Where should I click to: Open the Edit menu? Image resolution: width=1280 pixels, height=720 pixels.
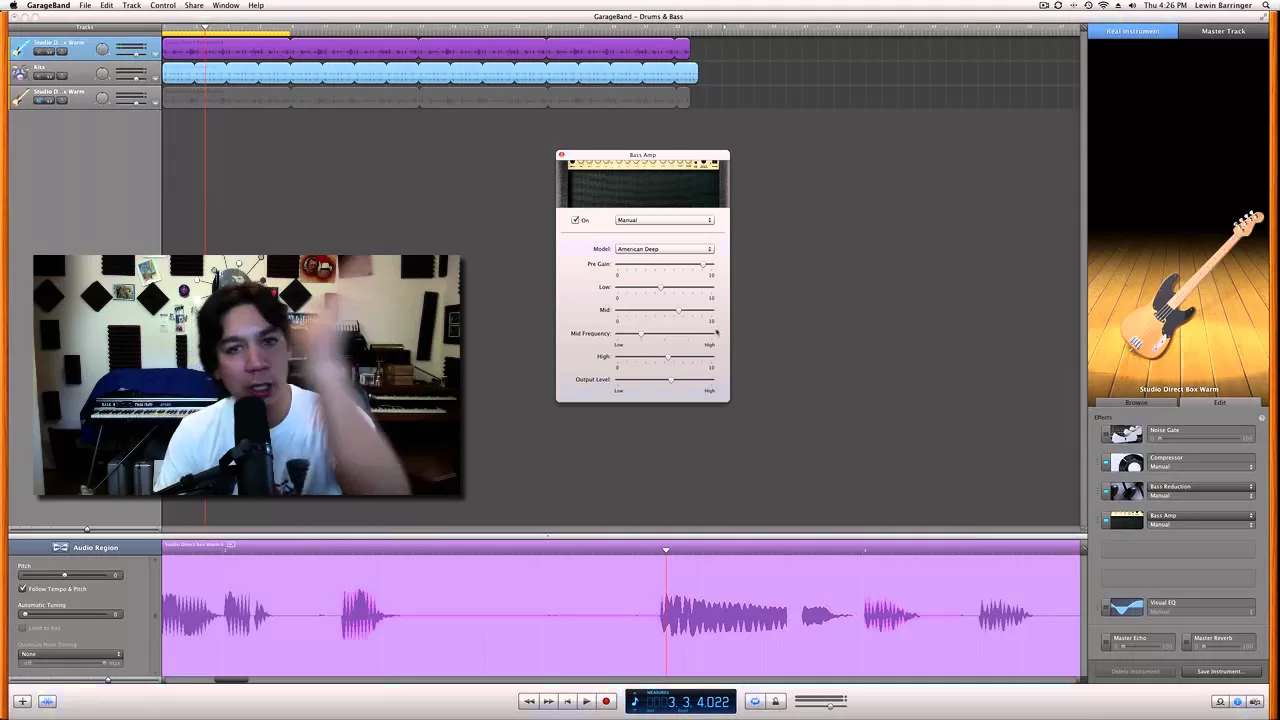click(x=106, y=5)
